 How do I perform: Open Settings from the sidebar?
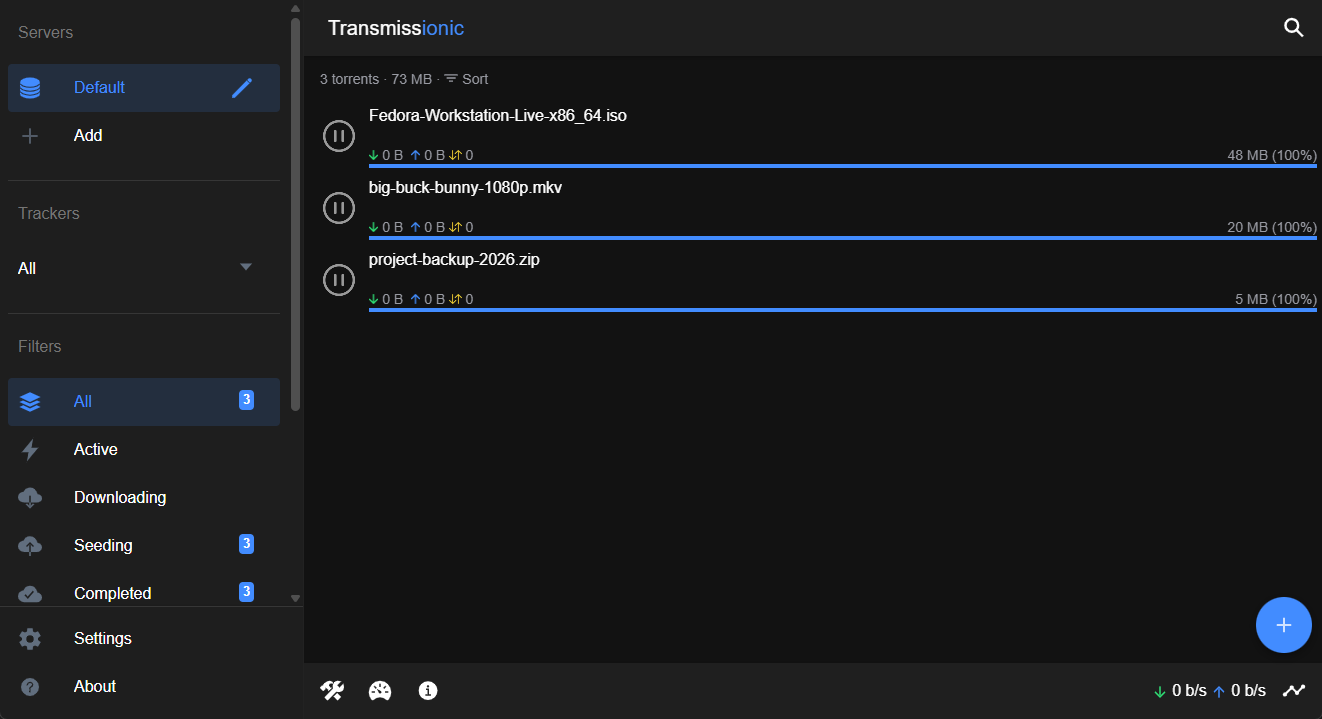pyautogui.click(x=144, y=639)
